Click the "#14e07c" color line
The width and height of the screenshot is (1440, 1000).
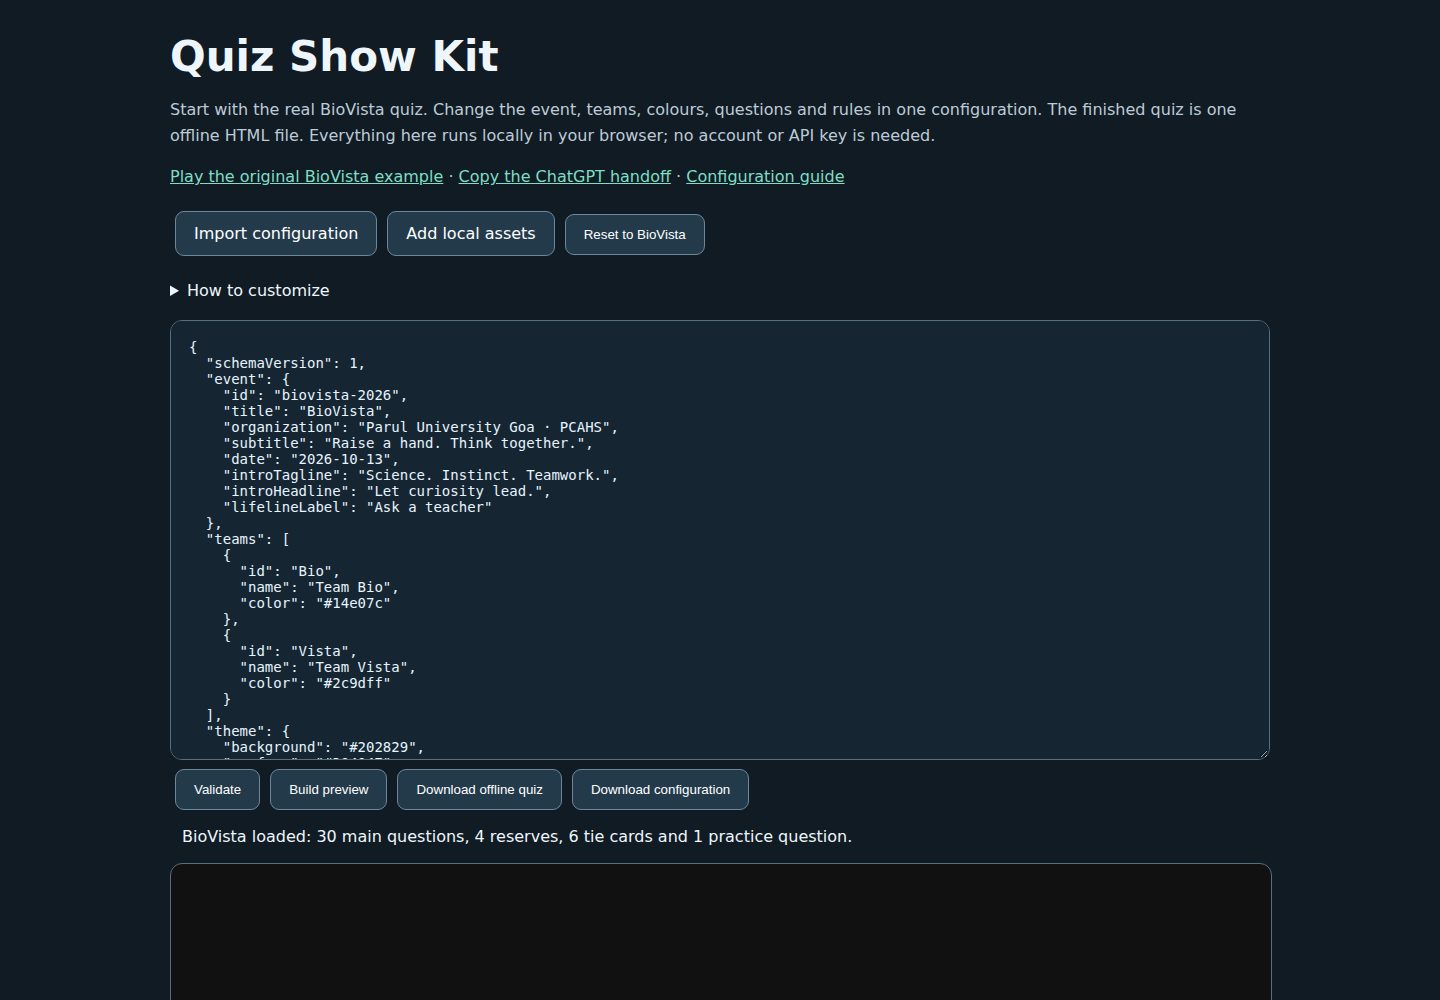(x=315, y=603)
